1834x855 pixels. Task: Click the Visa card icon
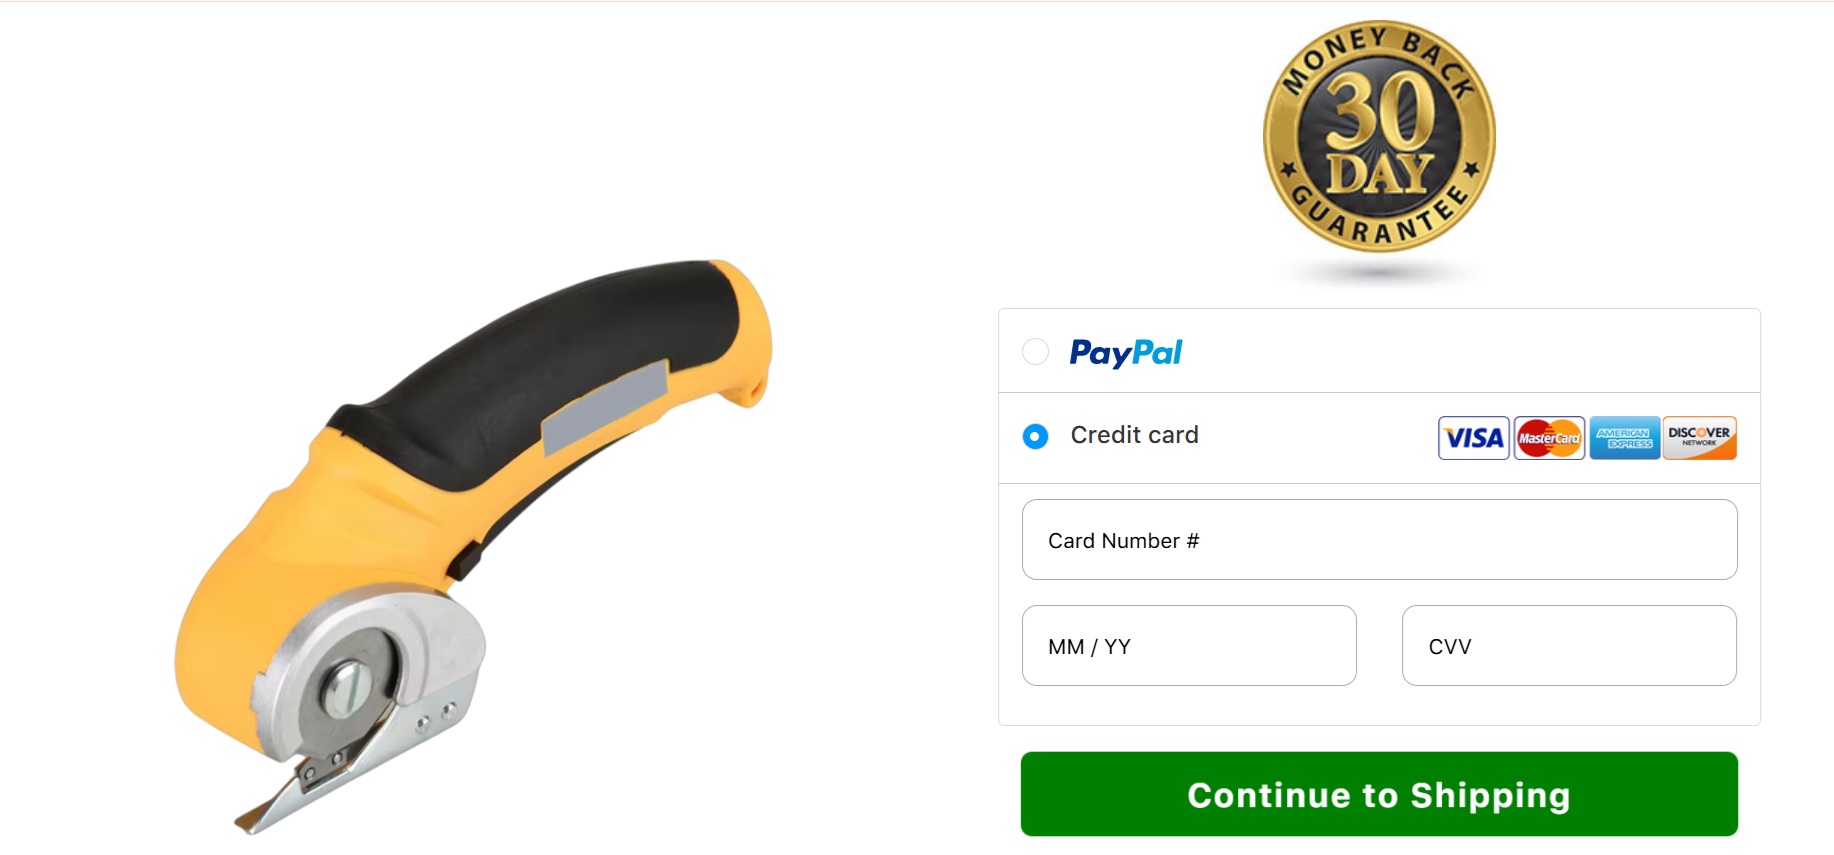1473,438
